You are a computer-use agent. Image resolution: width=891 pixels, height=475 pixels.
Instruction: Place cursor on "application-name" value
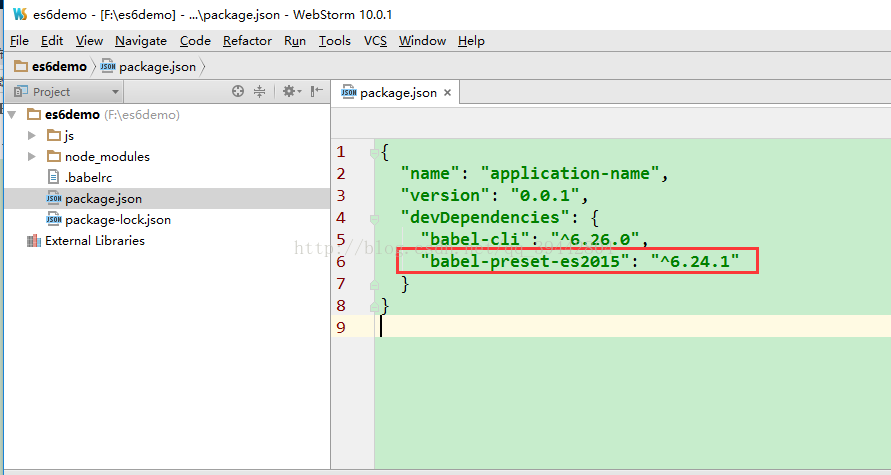[x=570, y=173]
